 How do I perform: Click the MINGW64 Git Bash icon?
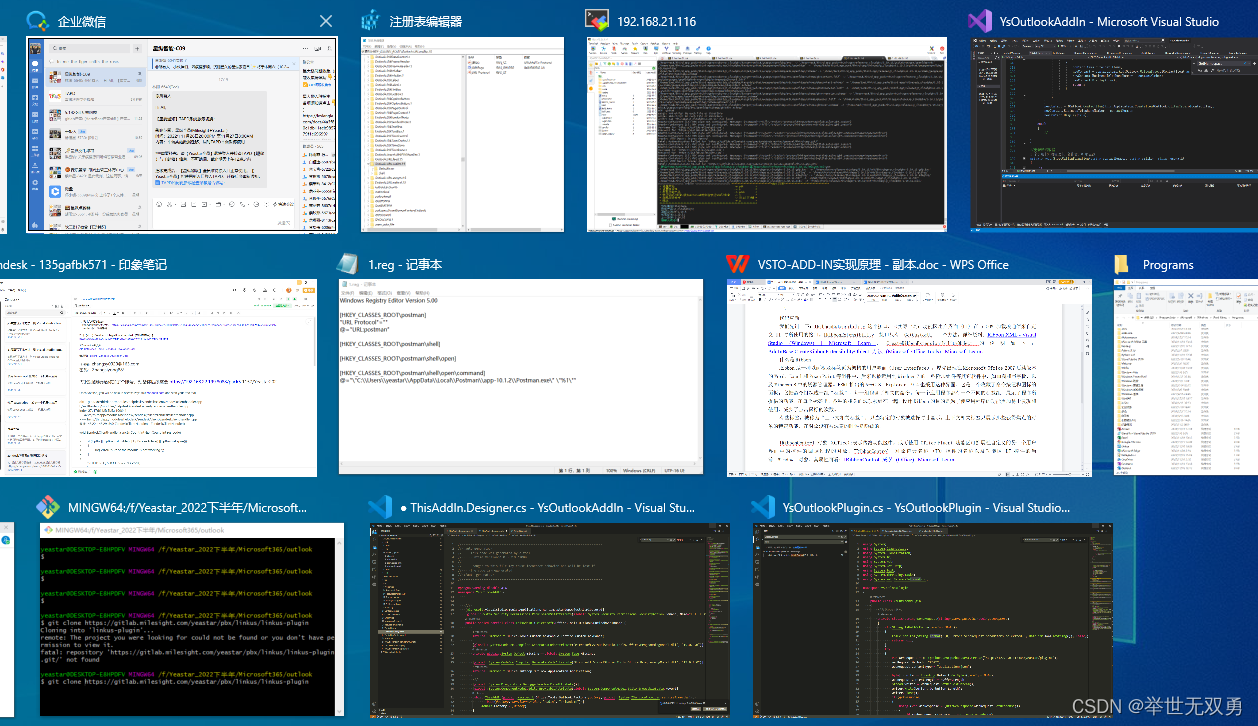48,507
